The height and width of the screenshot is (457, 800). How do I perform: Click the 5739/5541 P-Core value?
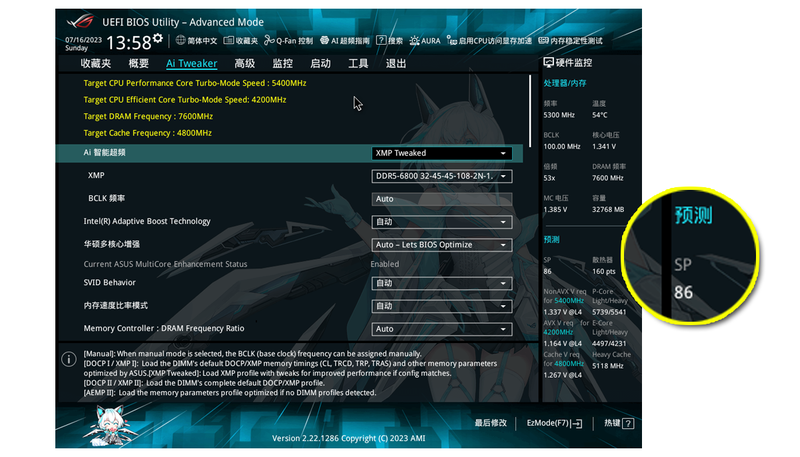point(609,312)
